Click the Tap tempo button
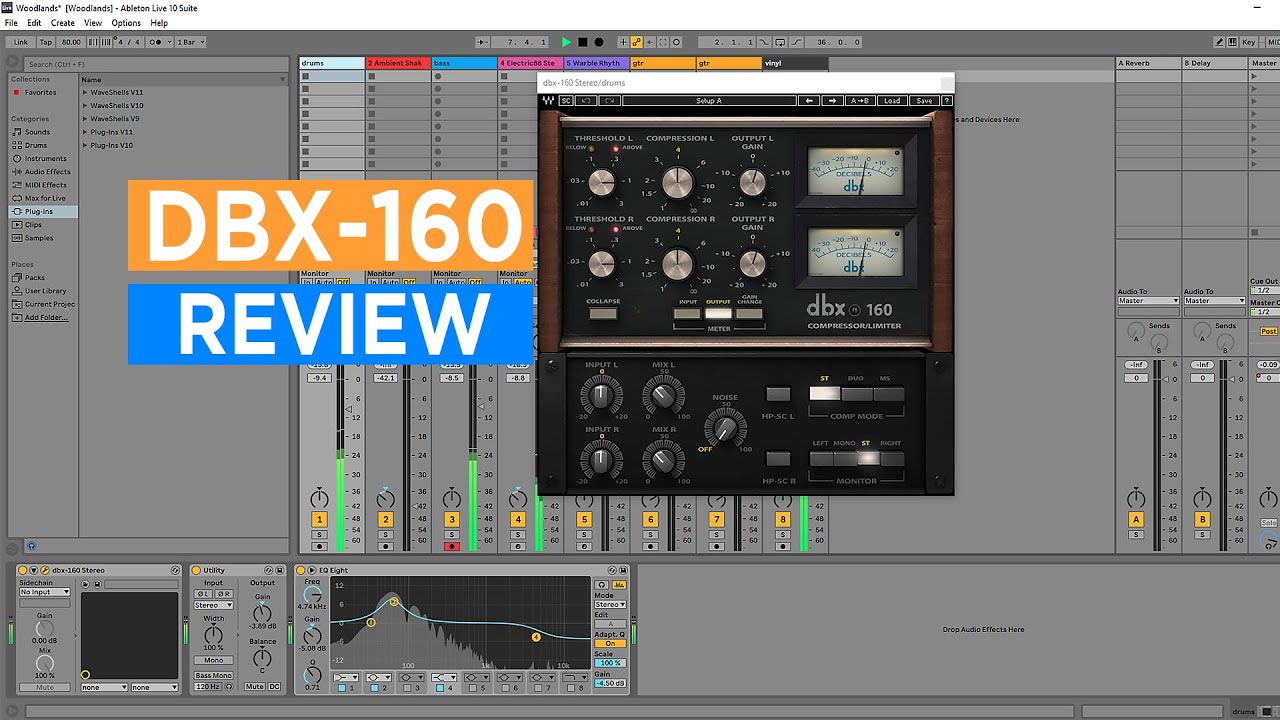Image resolution: width=1280 pixels, height=720 pixels. coord(46,42)
